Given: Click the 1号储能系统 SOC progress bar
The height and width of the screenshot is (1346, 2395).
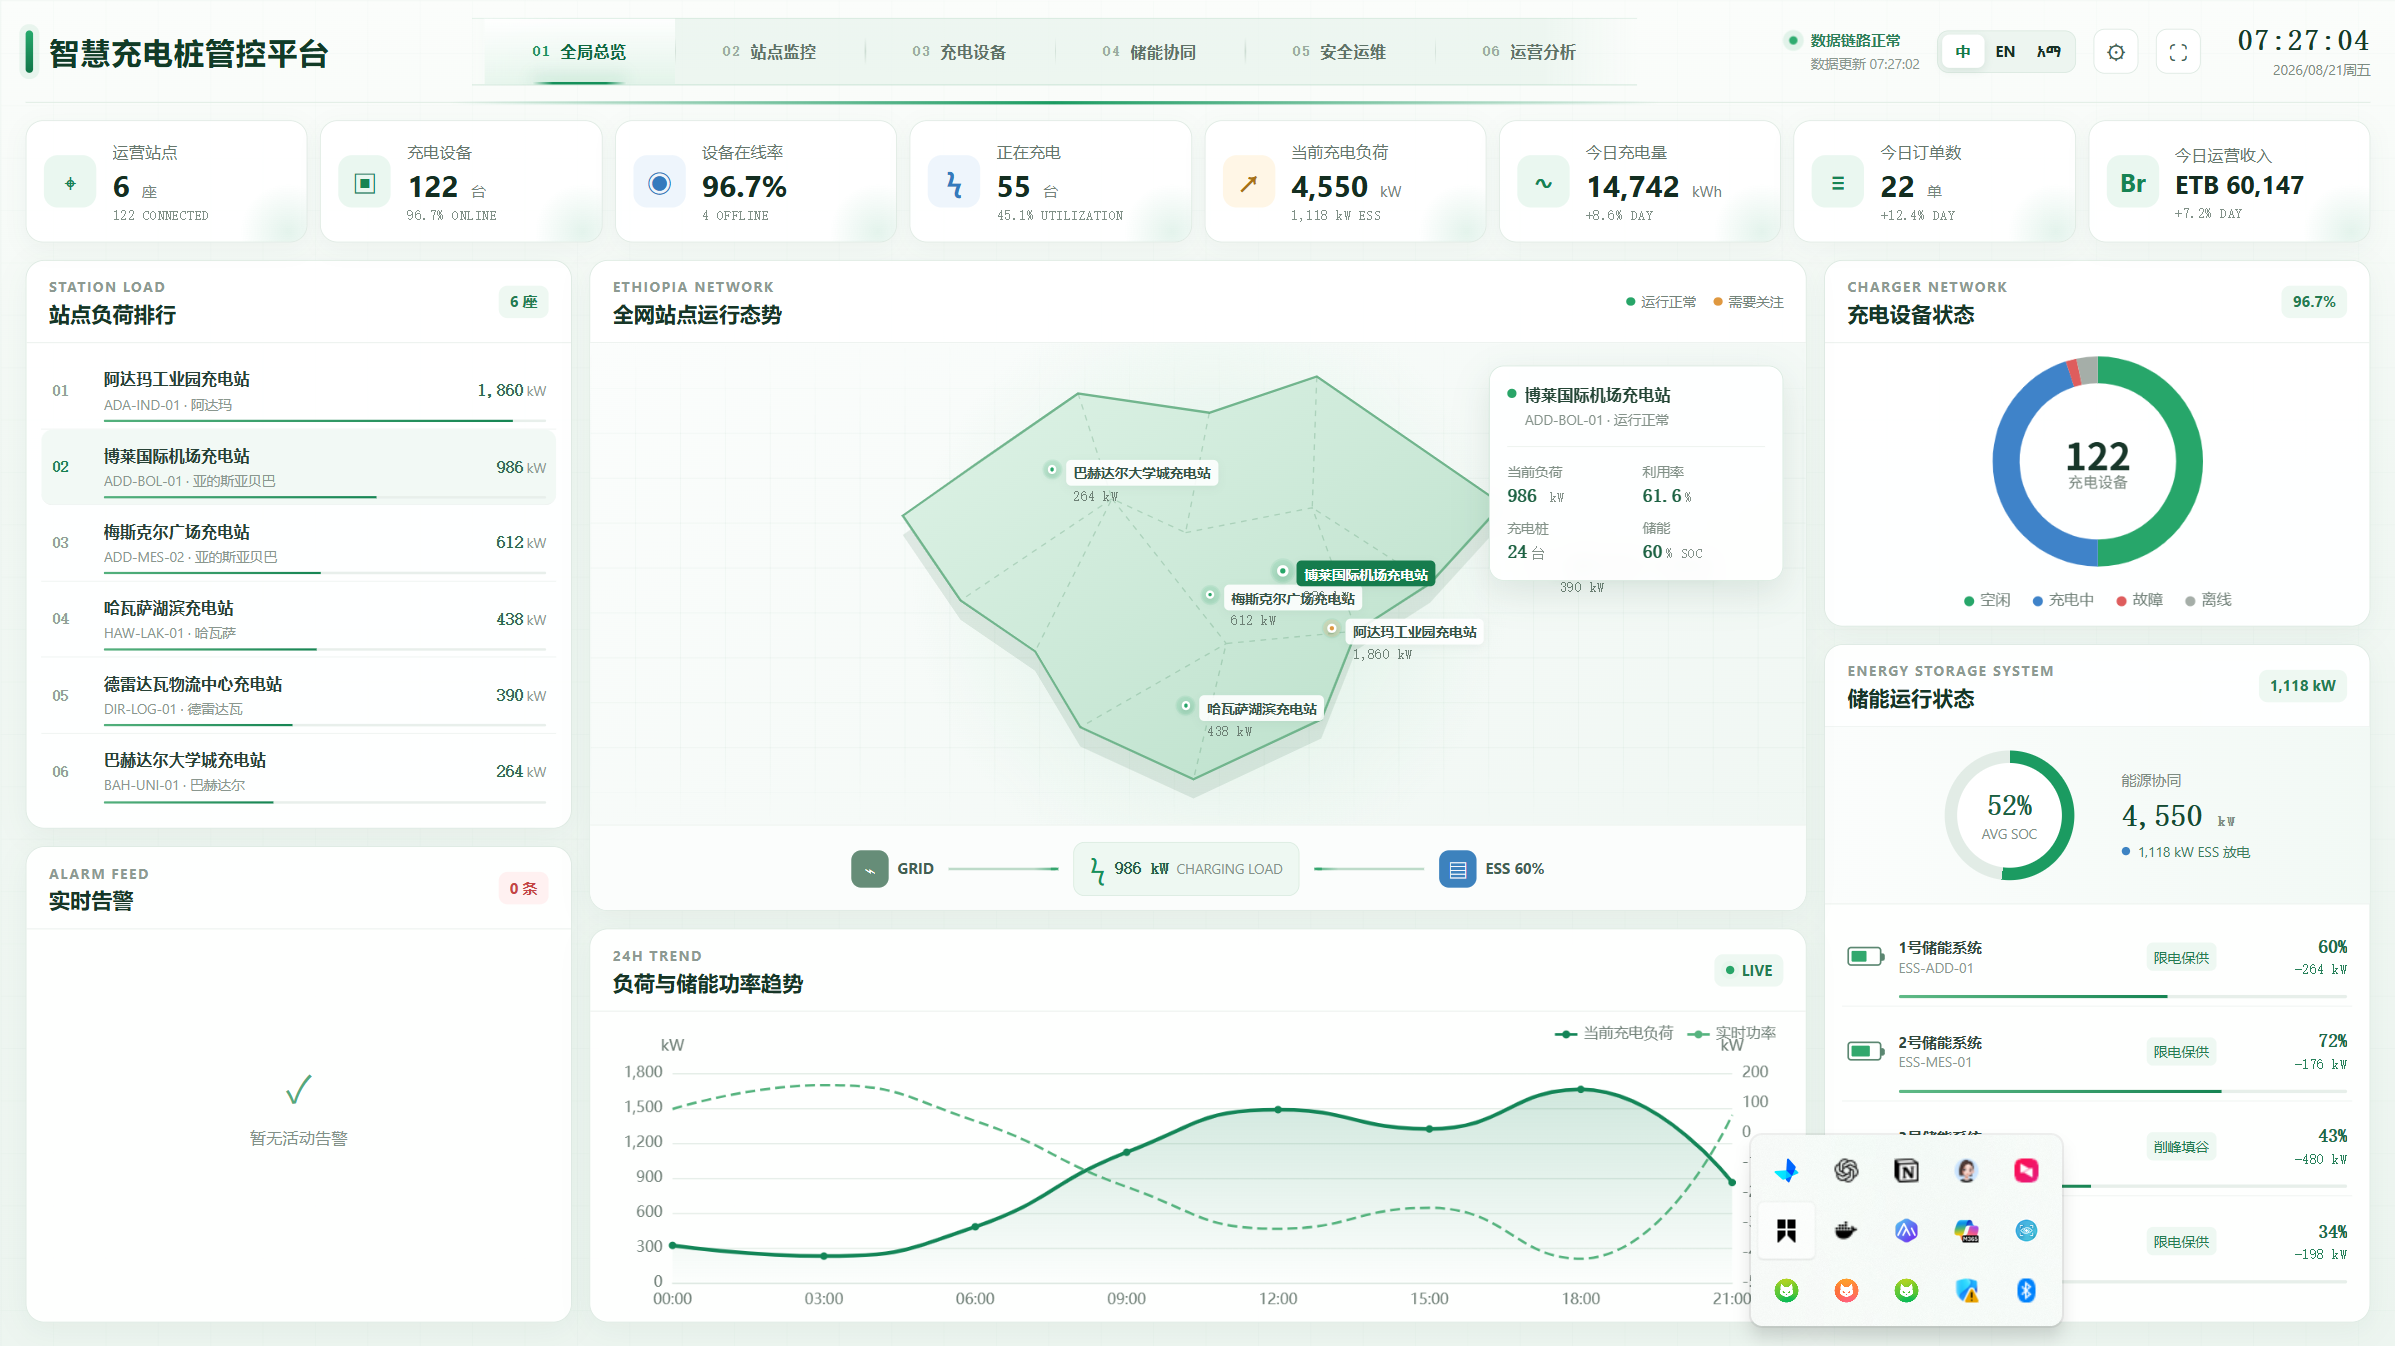Looking at the screenshot, I should point(2122,997).
